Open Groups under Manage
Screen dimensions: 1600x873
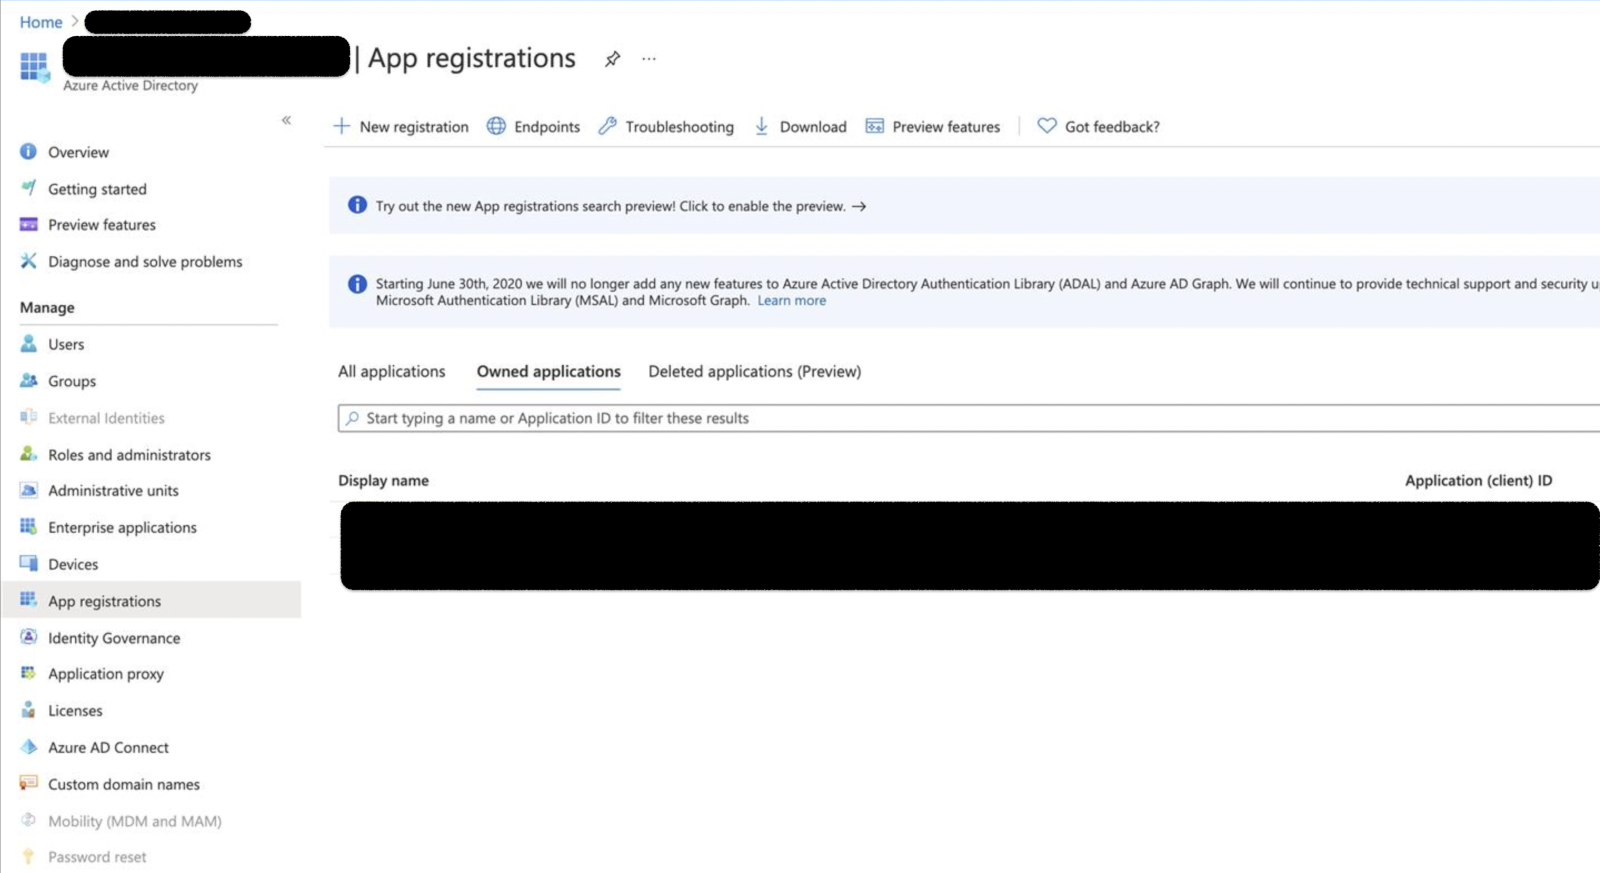coord(72,381)
